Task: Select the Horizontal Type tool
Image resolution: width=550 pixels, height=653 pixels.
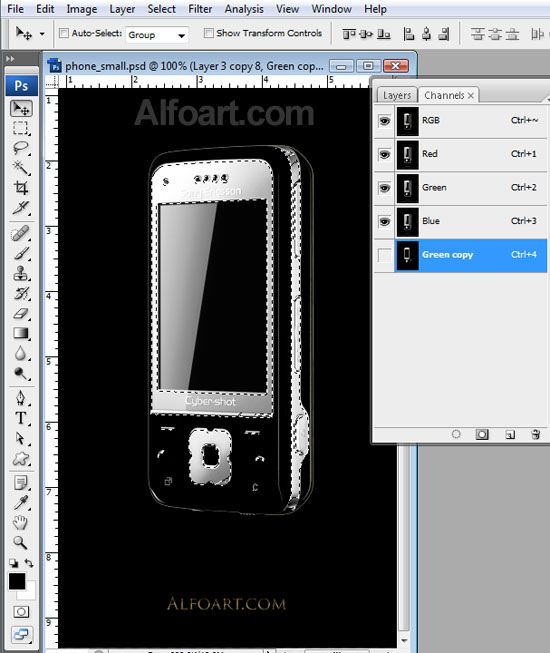Action: coord(21,418)
